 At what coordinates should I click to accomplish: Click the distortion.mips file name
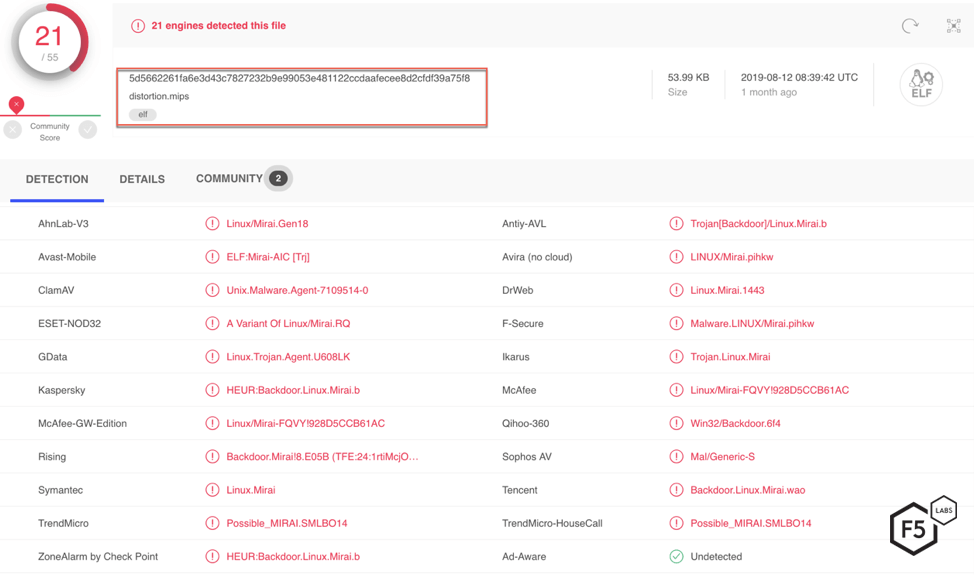point(159,96)
